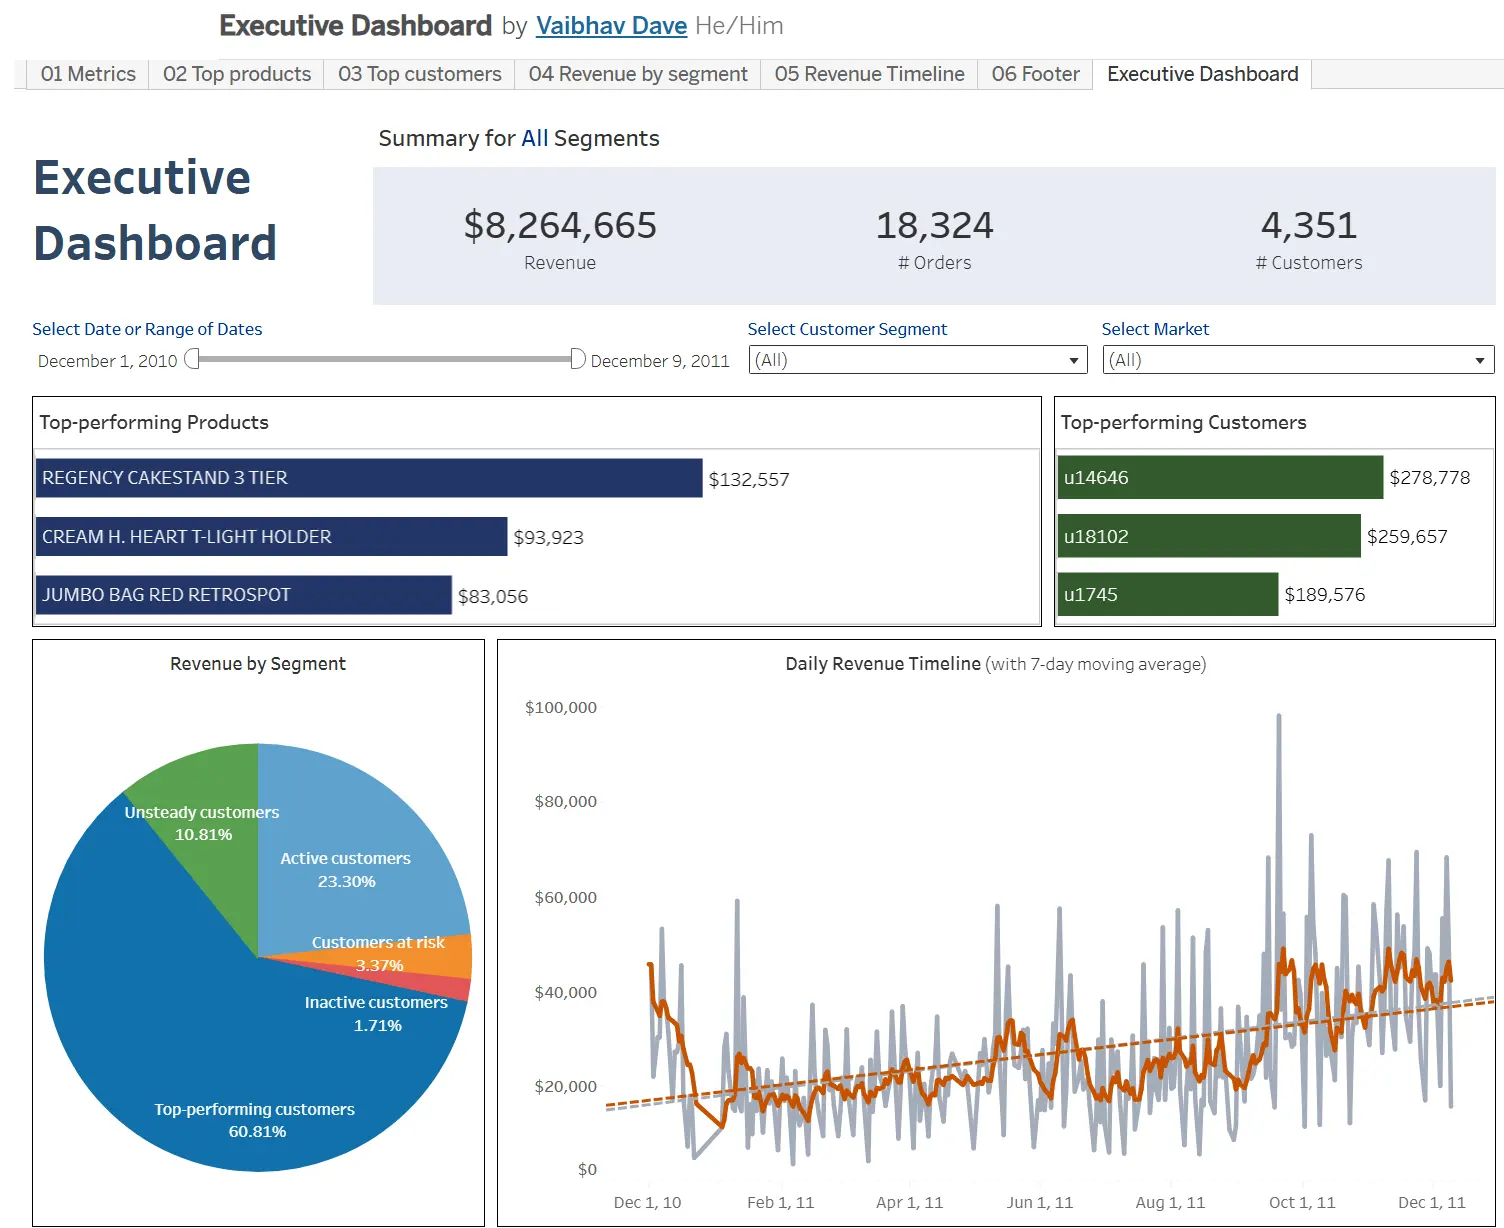
Task: Click December 1, 2010 start date
Action: point(107,361)
